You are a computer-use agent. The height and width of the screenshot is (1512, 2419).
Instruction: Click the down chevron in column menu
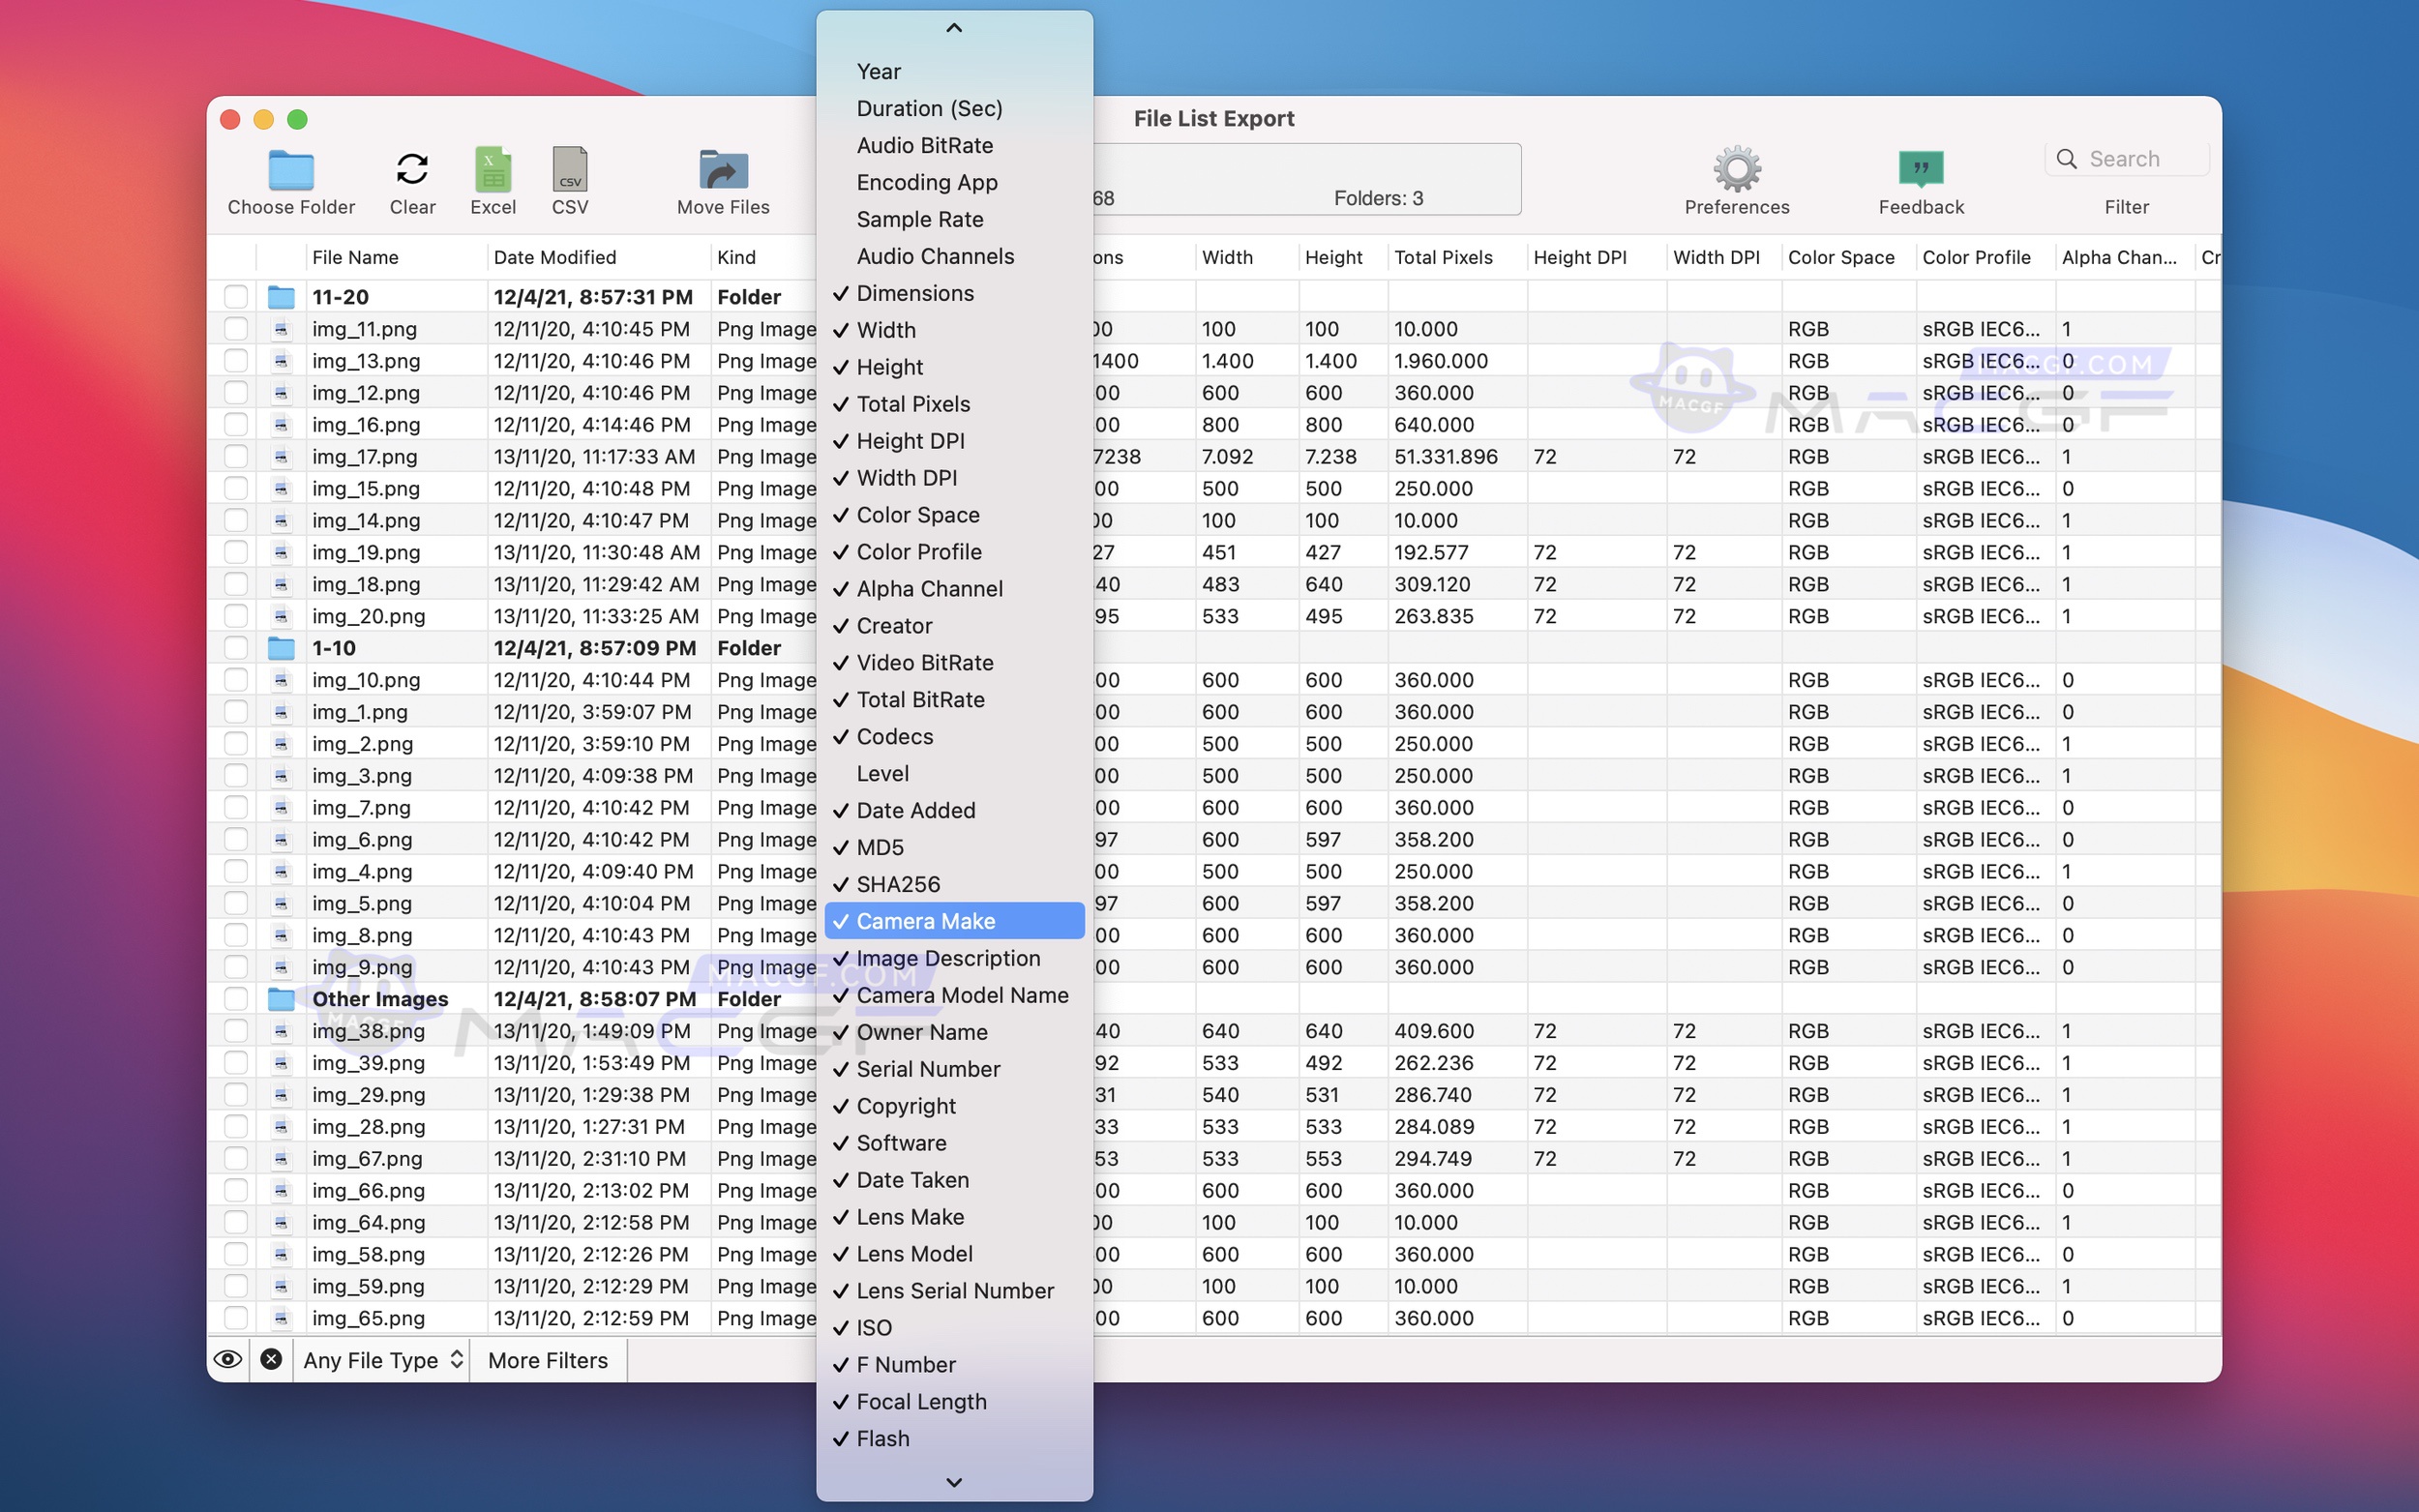point(952,1483)
